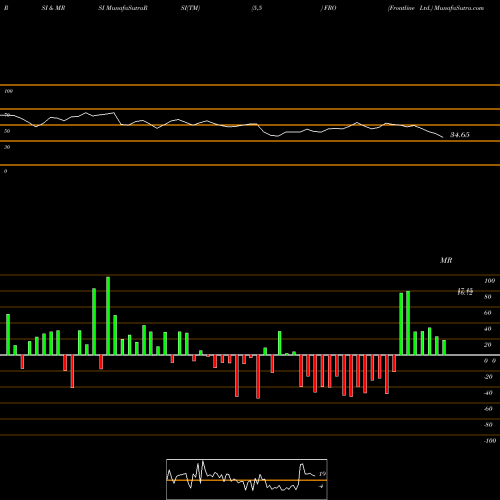Click the -100 label on the MR axis
The height and width of the screenshot is (500, 500).
(490, 441)
